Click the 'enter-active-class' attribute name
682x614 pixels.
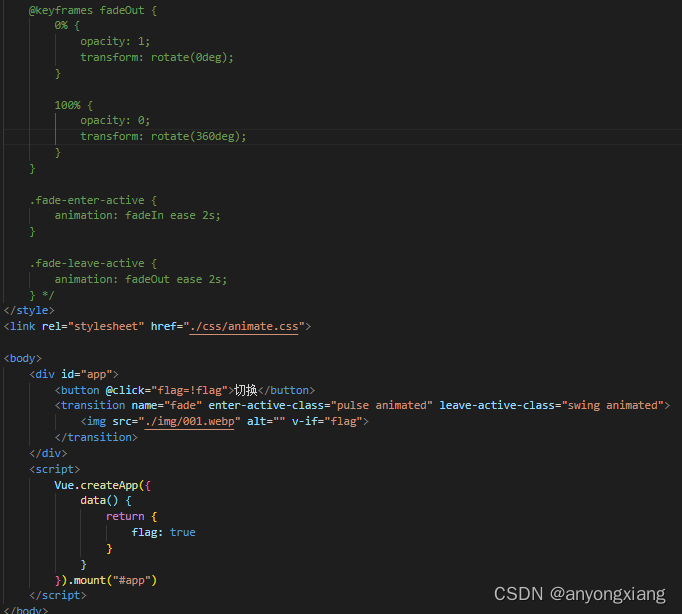[x=266, y=406]
